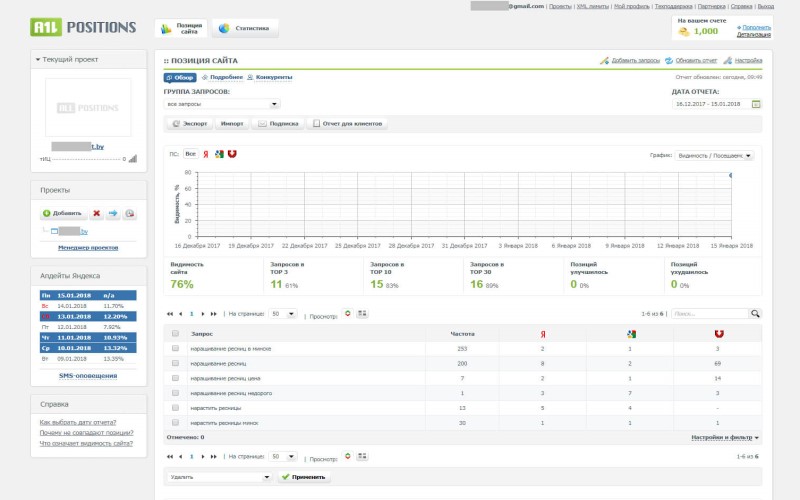Check the row "наращивание ресниц недорого"

click(x=175, y=393)
